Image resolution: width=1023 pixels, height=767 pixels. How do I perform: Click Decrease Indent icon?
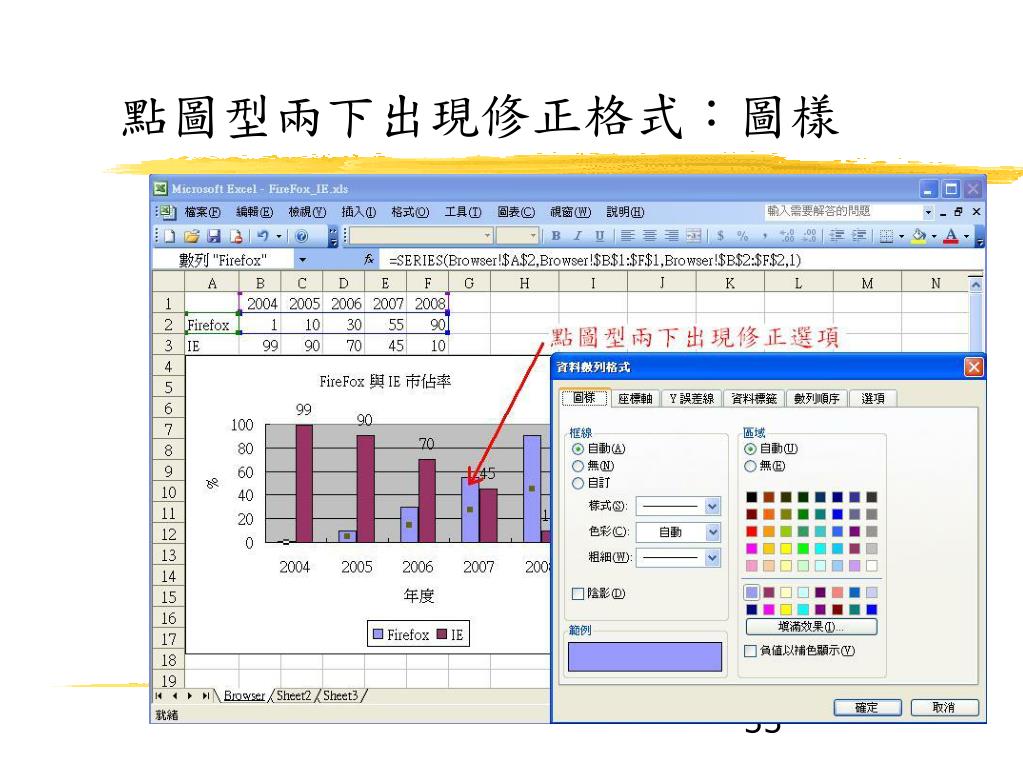coord(837,236)
